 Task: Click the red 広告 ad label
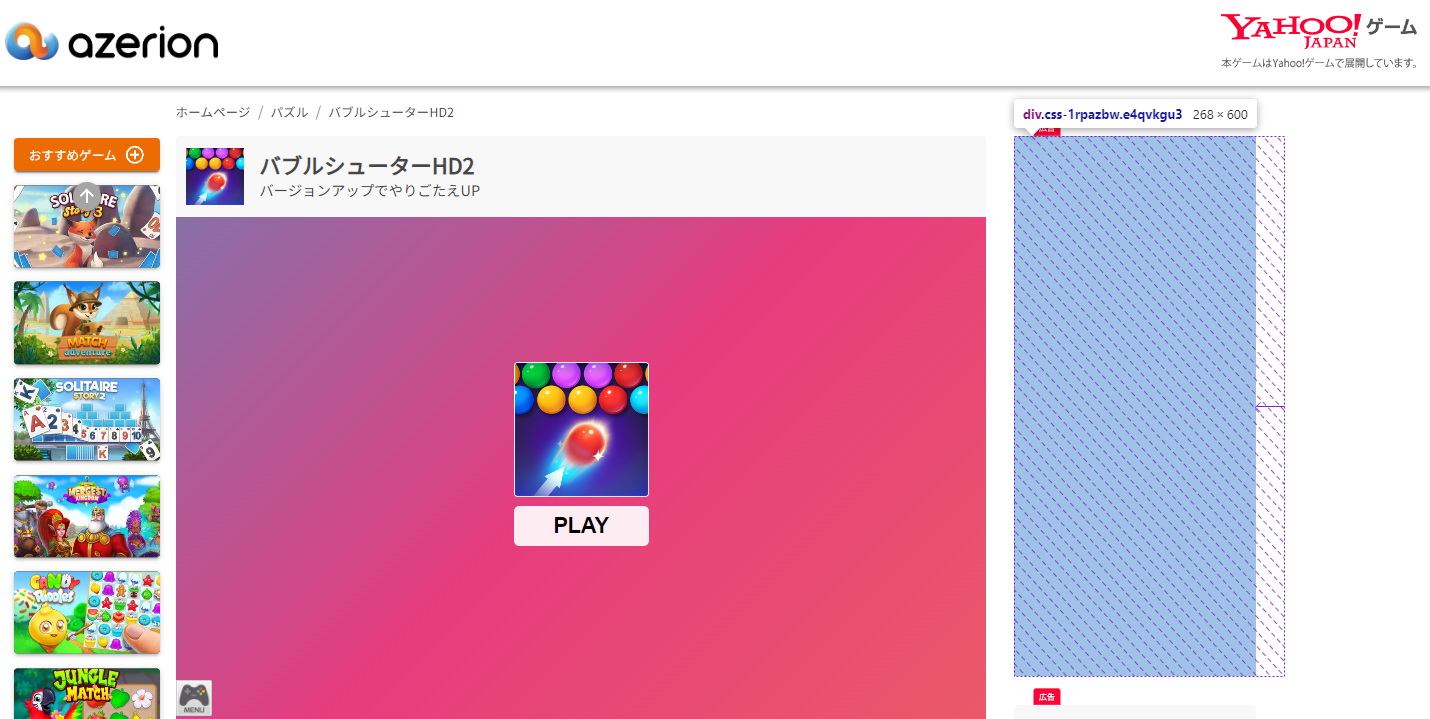[x=1047, y=697]
